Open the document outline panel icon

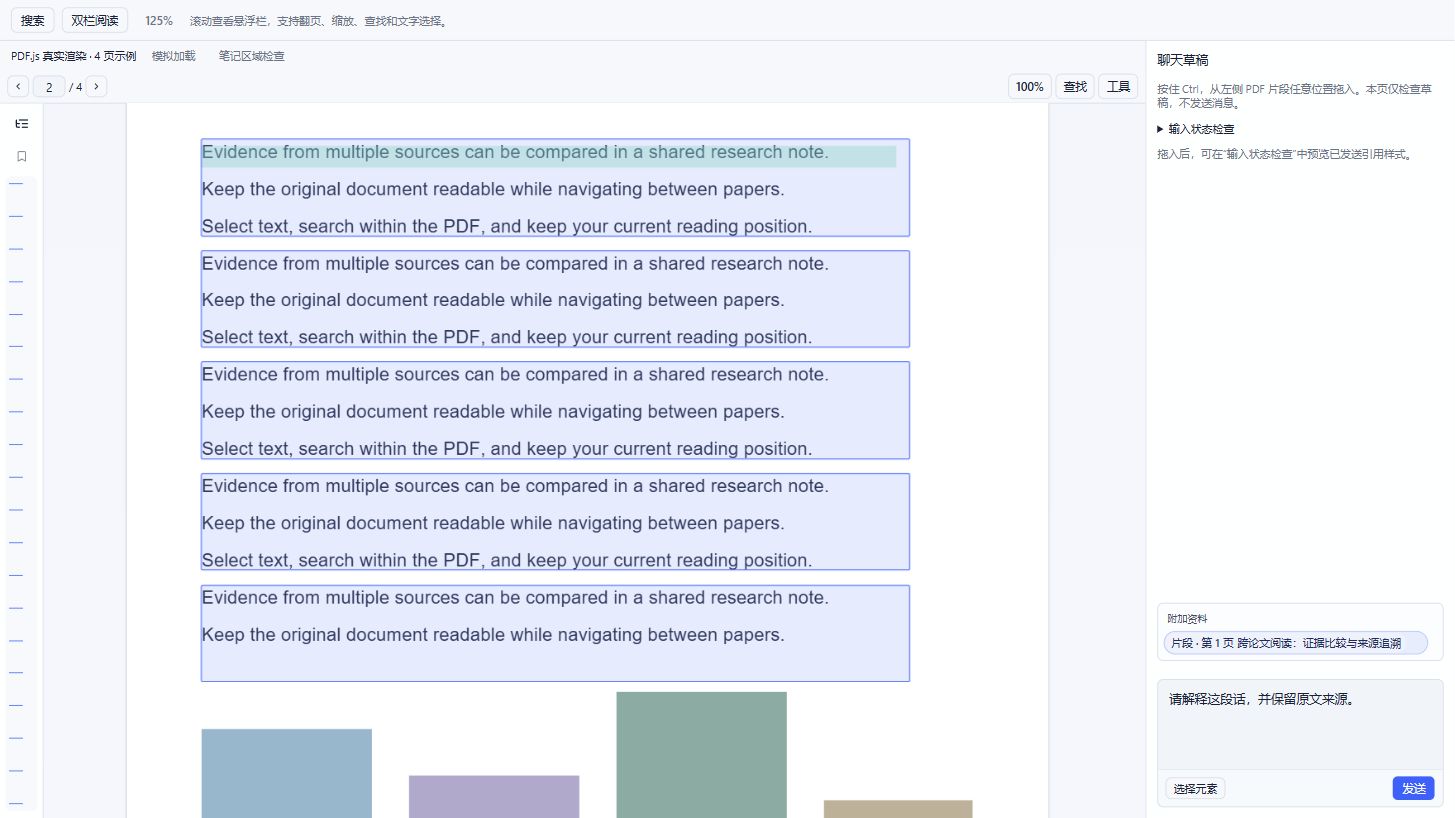[22, 124]
